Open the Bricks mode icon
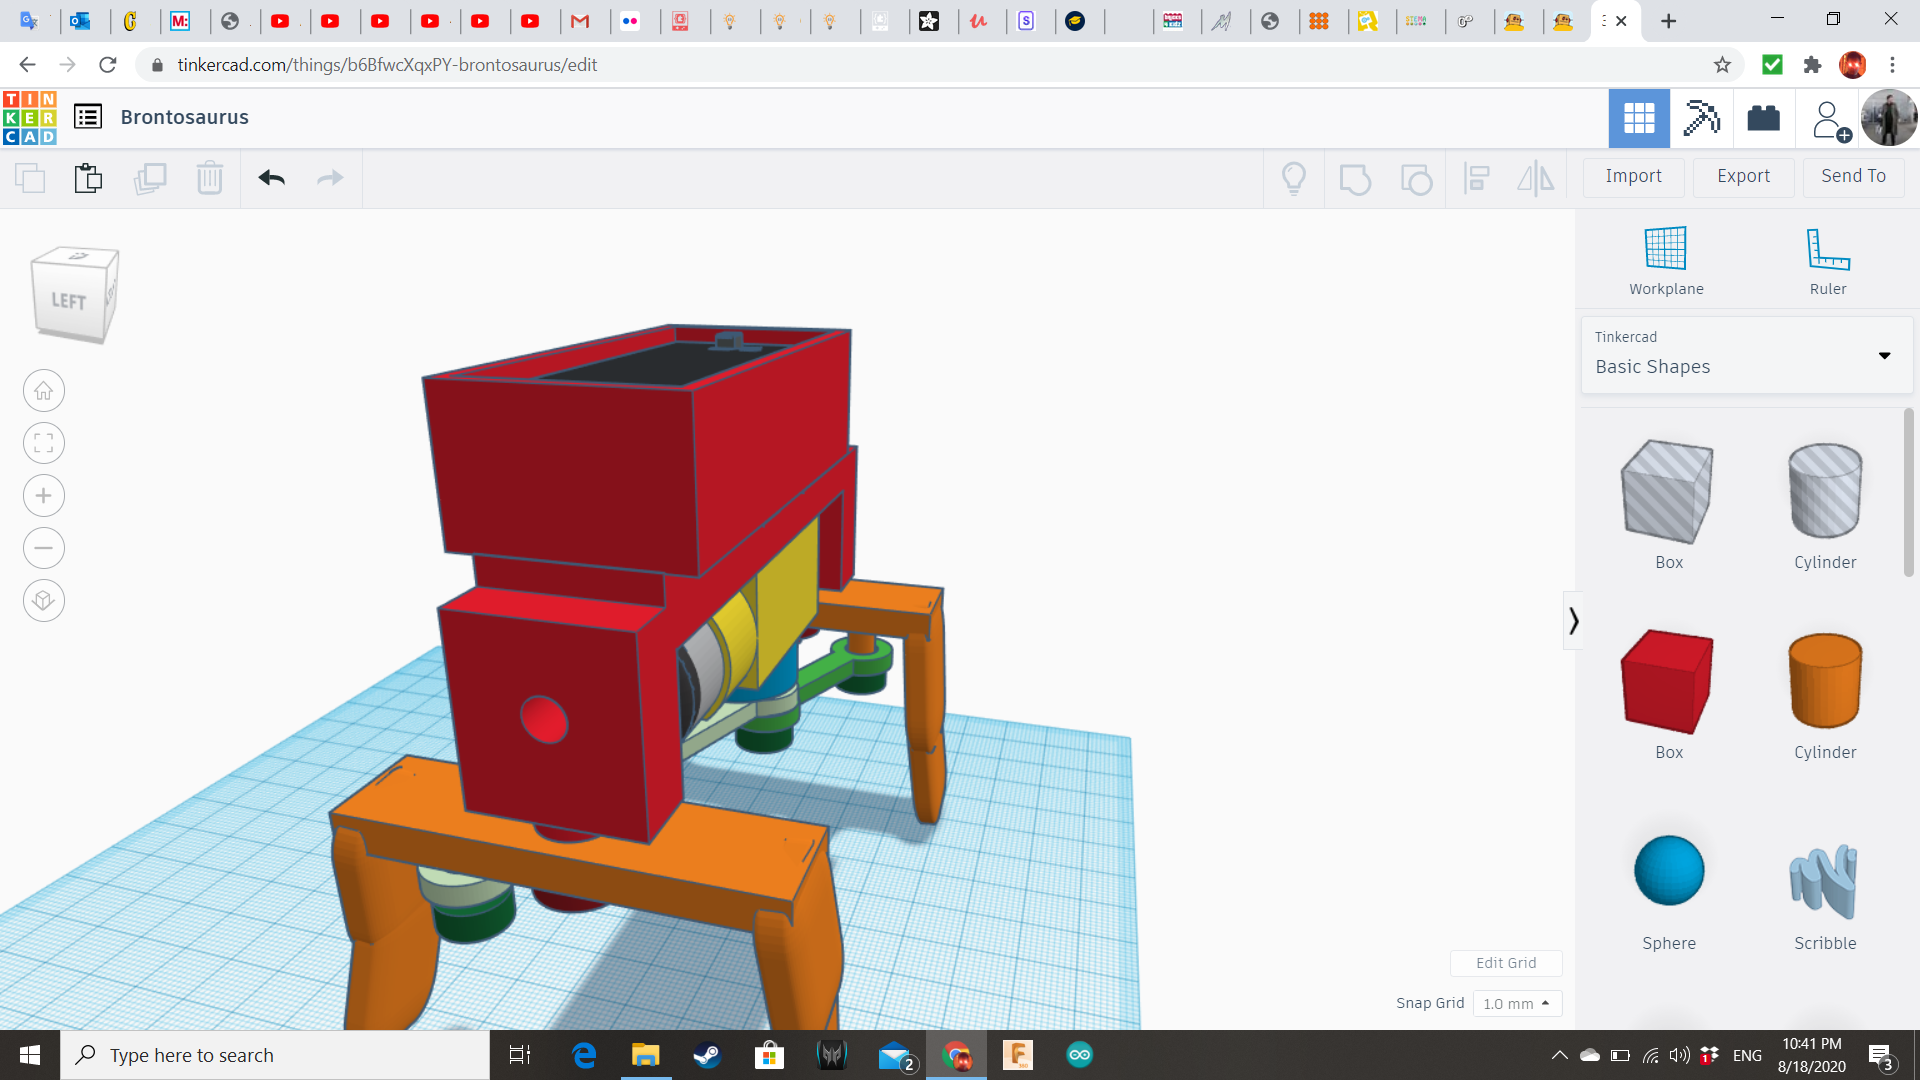This screenshot has height=1080, width=1920. [1763, 118]
